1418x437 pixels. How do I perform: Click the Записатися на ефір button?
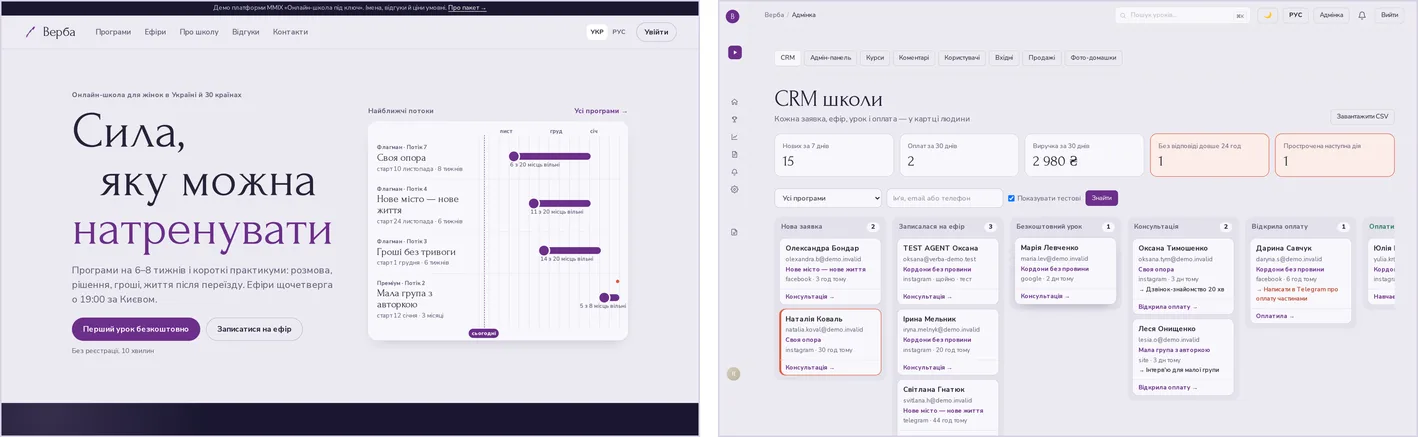pos(254,329)
